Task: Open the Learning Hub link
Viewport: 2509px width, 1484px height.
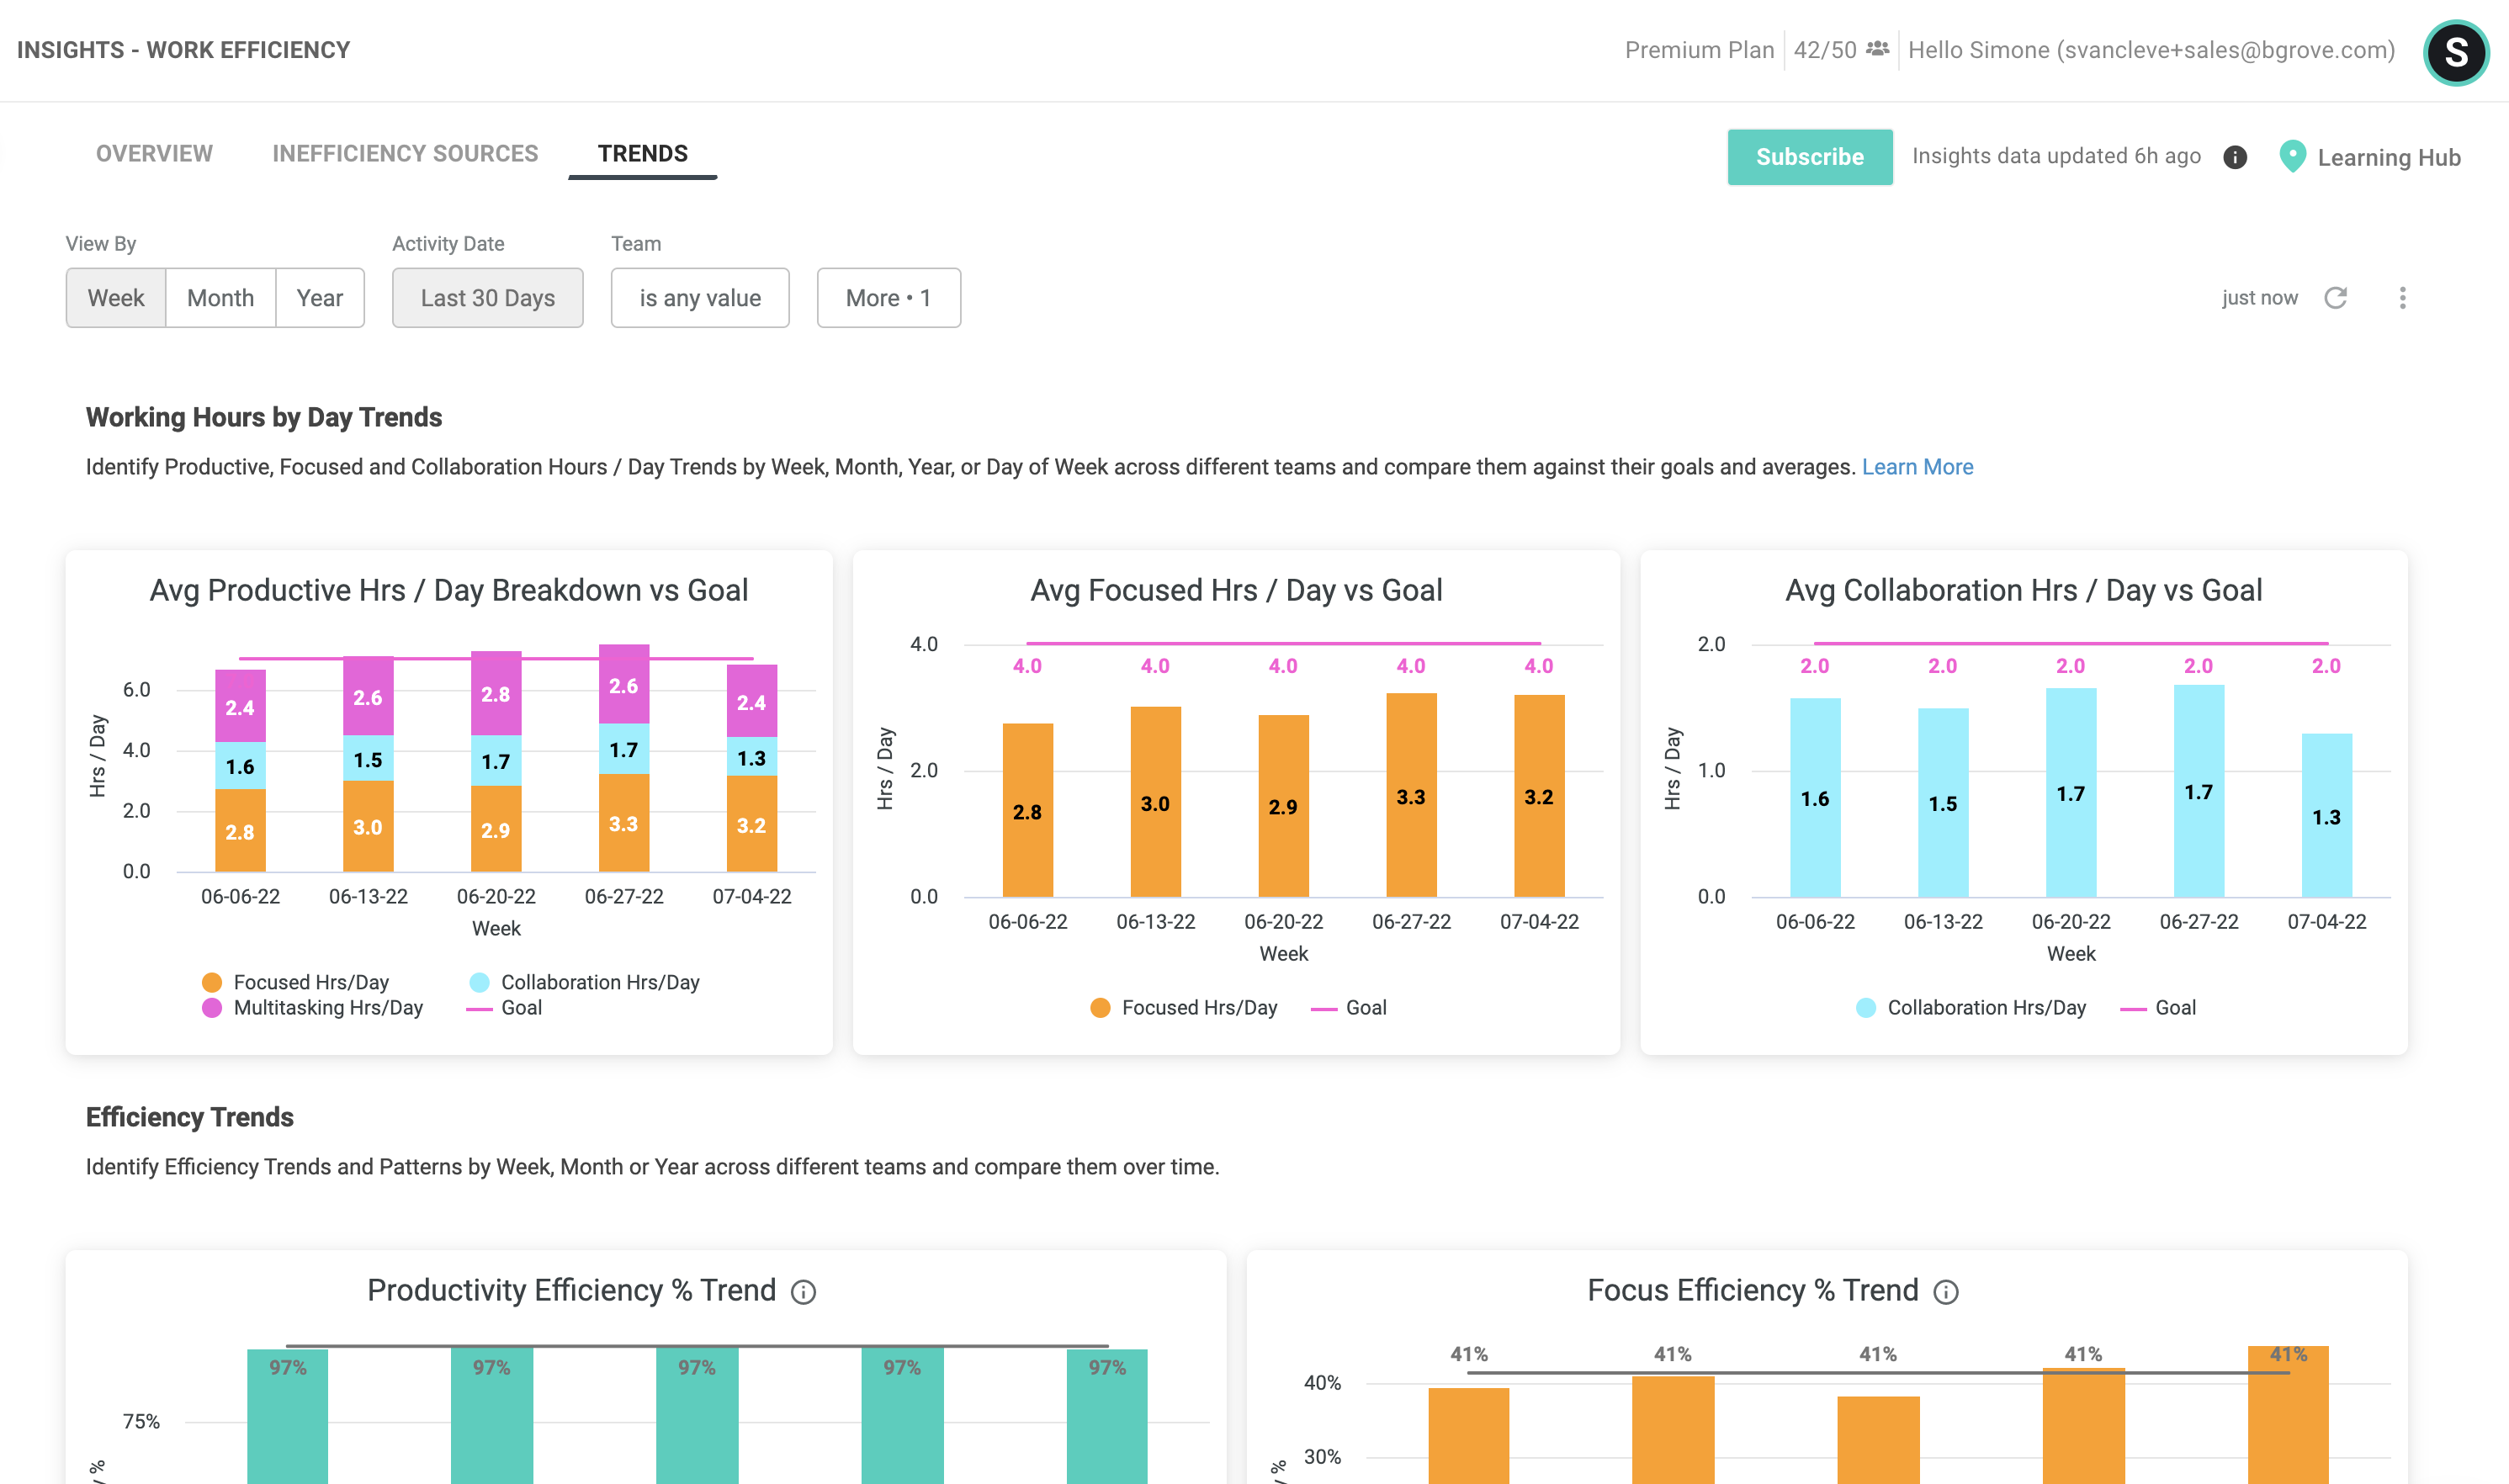Action: point(2388,158)
